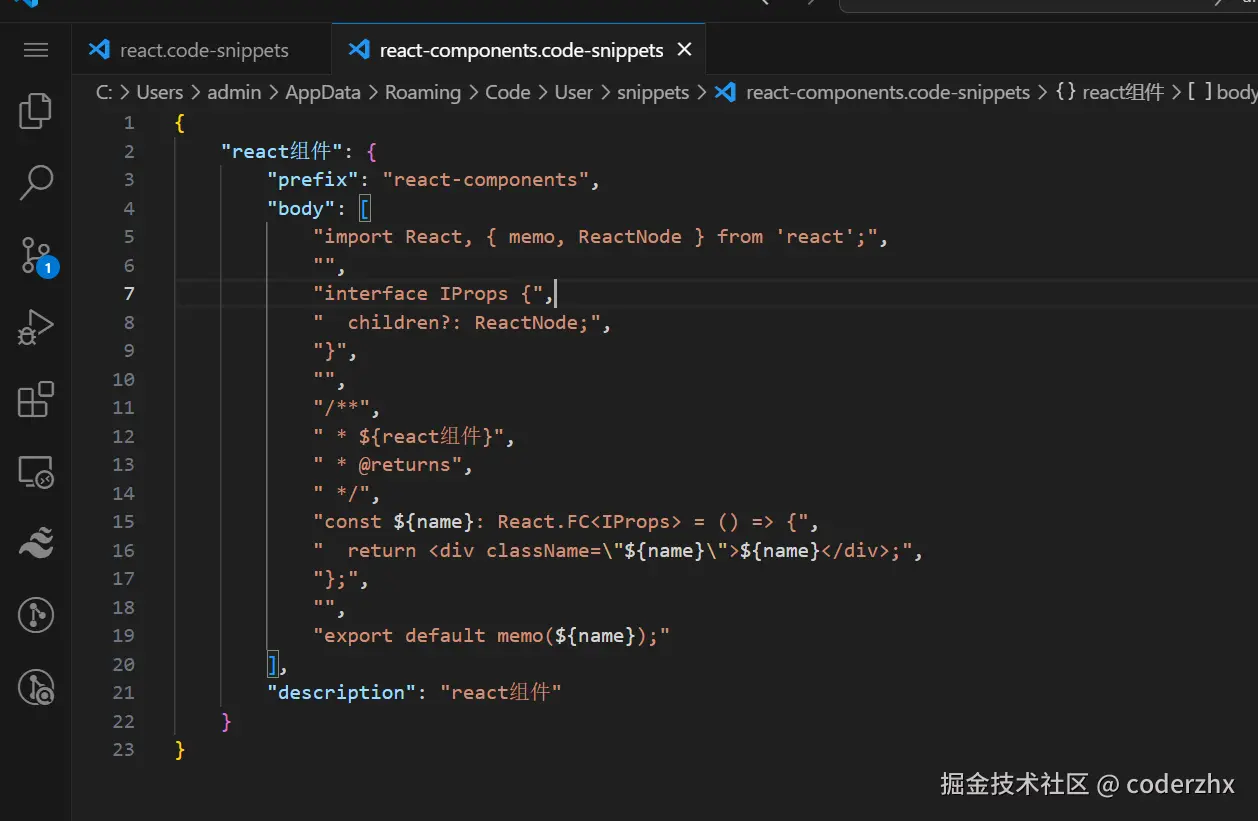Click the "export default memo(${name});" line

point(491,636)
